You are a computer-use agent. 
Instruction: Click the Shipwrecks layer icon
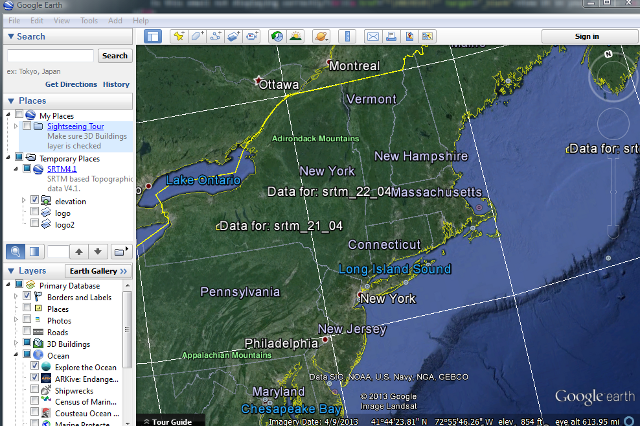click(x=46, y=390)
